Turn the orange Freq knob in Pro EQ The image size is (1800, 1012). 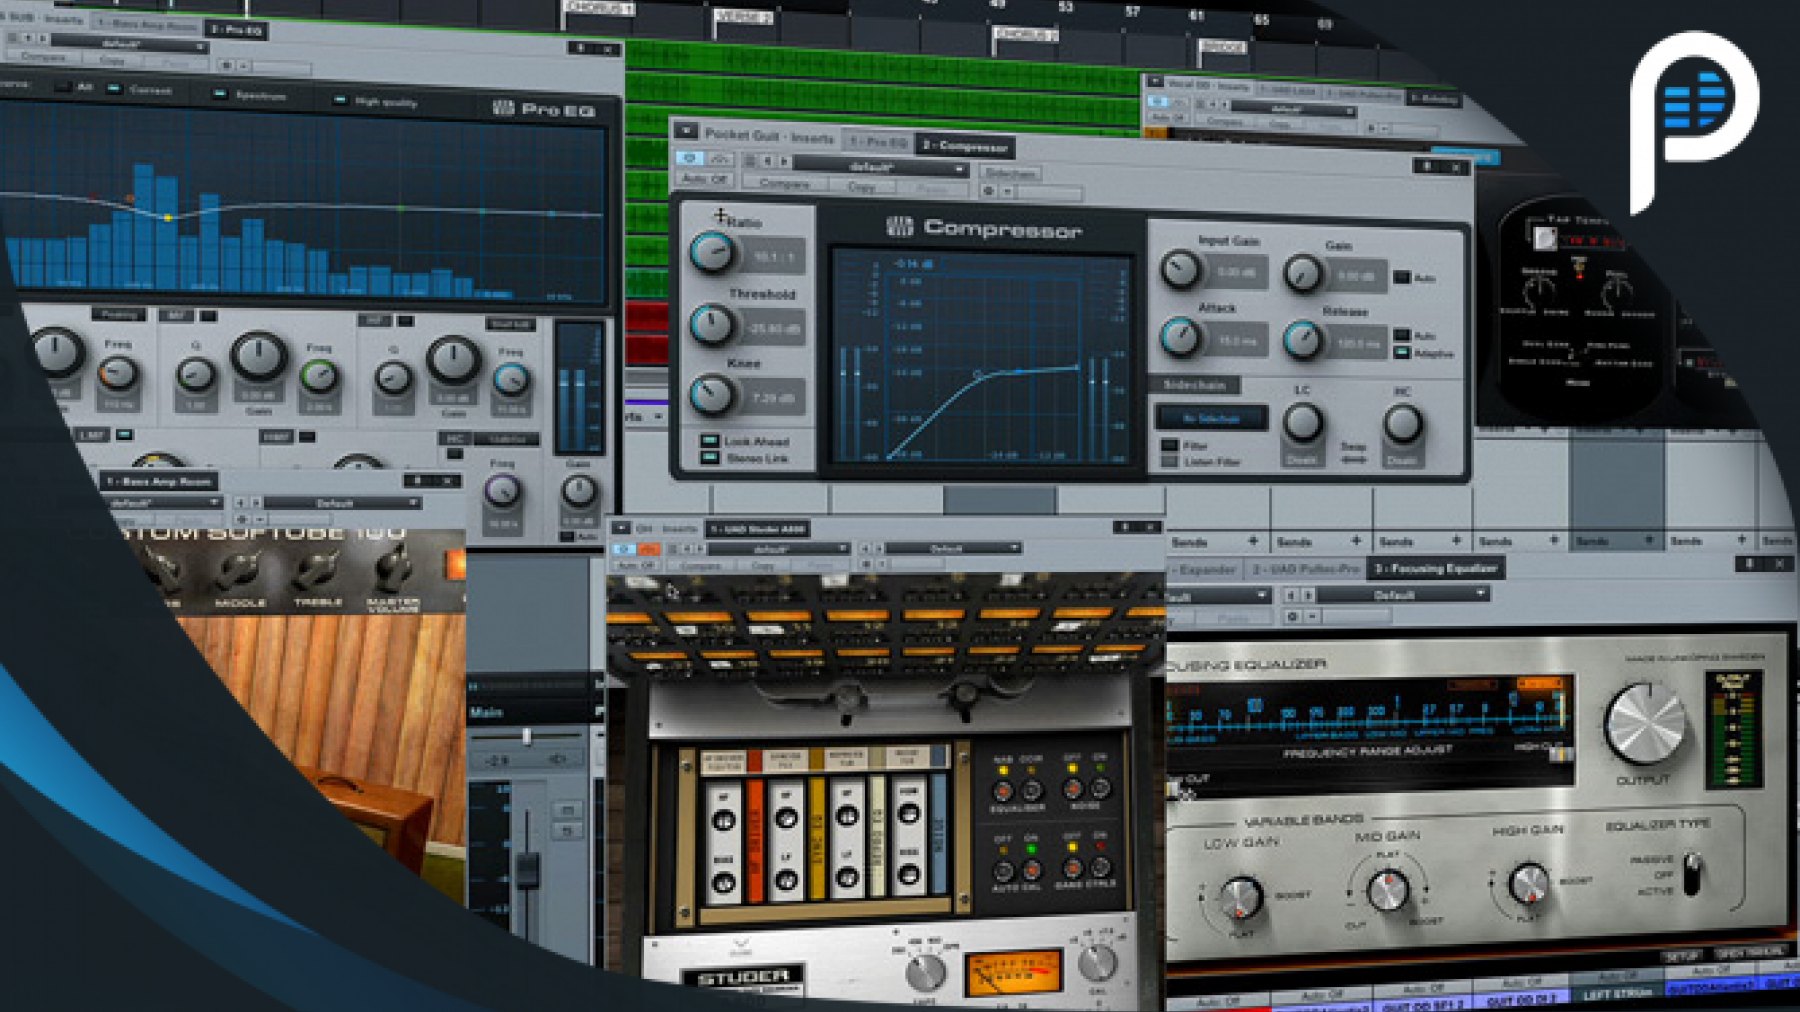(118, 374)
